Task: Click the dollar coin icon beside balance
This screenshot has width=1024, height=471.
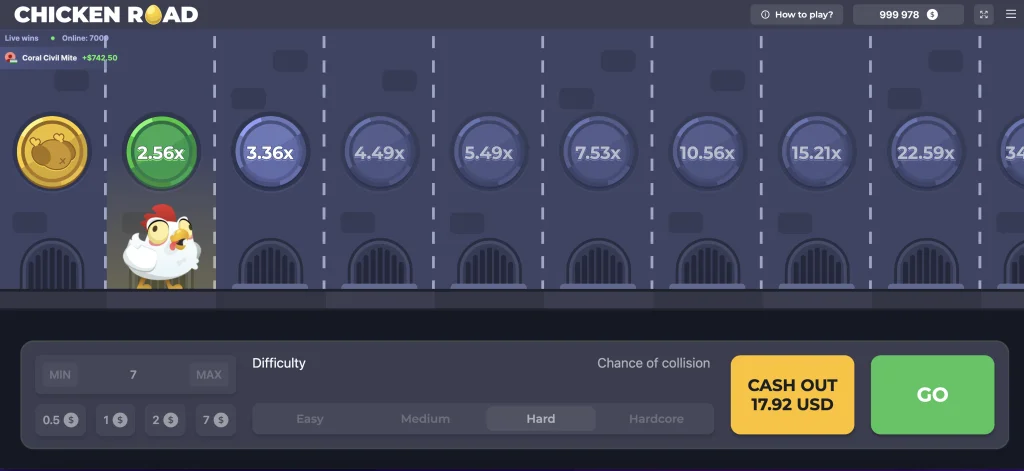Action: coord(933,14)
